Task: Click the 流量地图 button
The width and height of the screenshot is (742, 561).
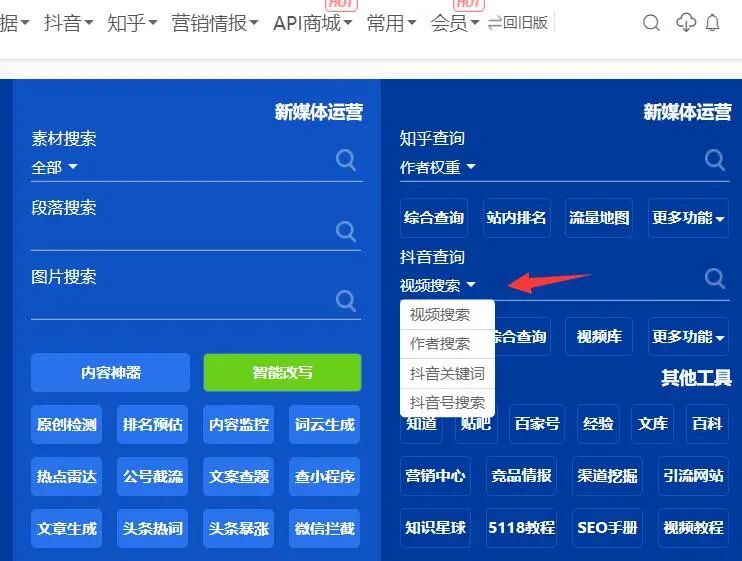Action: tap(599, 218)
